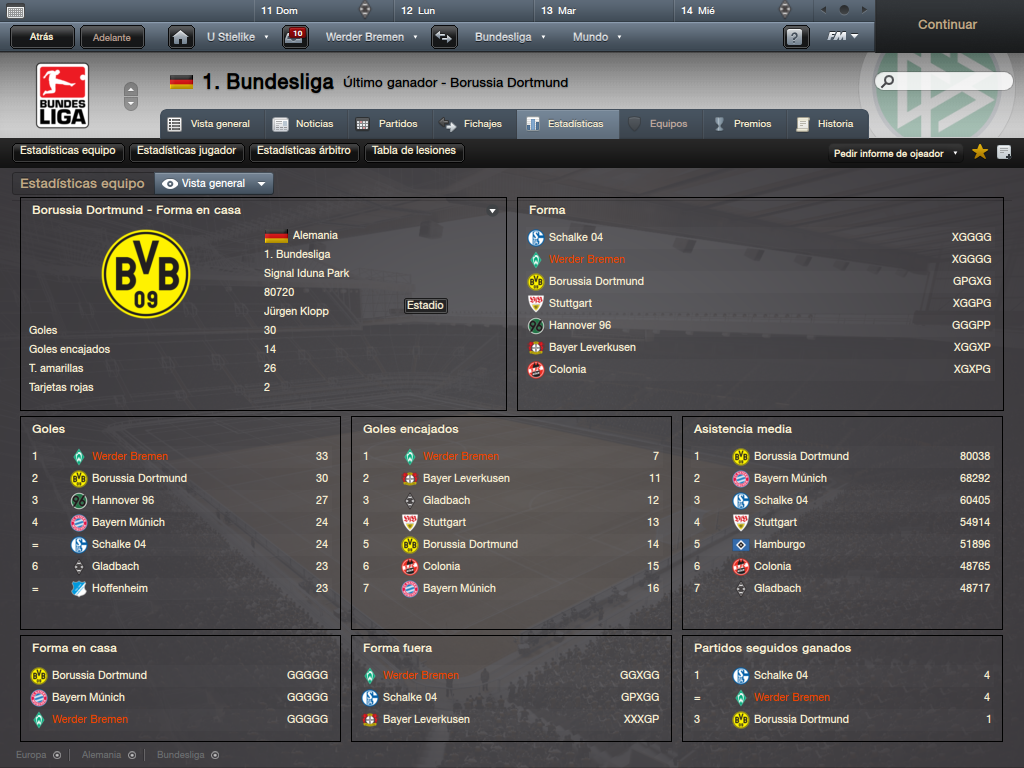Click the gold star bookmark icon
The height and width of the screenshot is (768, 1024).
980,152
